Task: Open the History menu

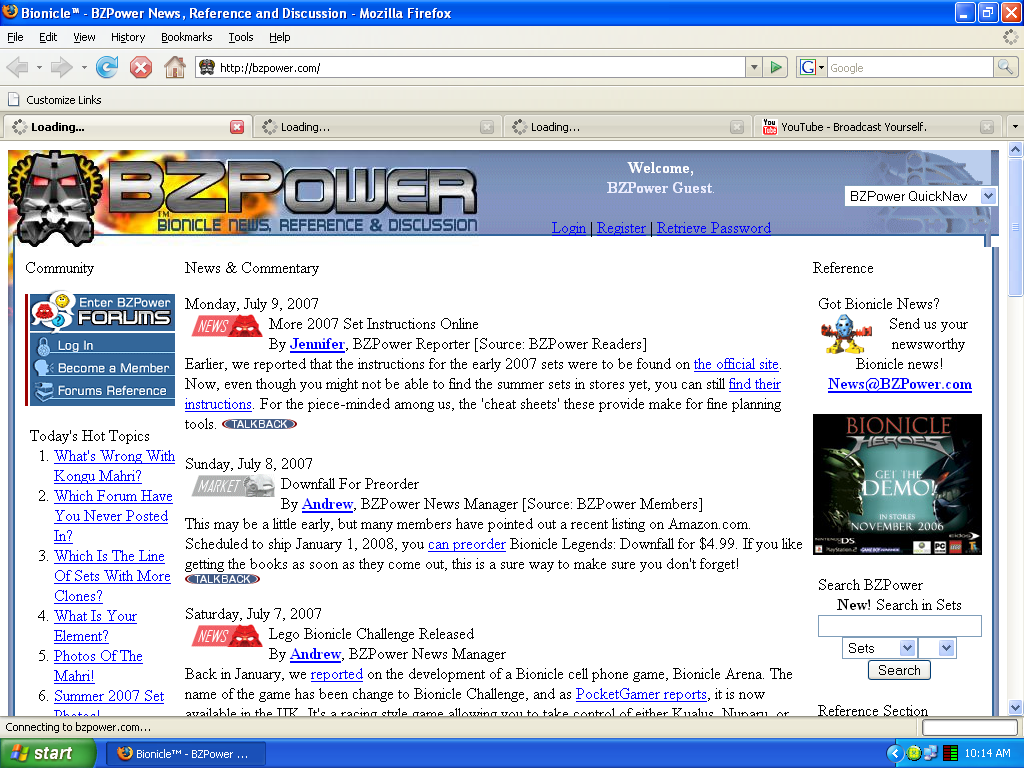Action: tap(128, 37)
